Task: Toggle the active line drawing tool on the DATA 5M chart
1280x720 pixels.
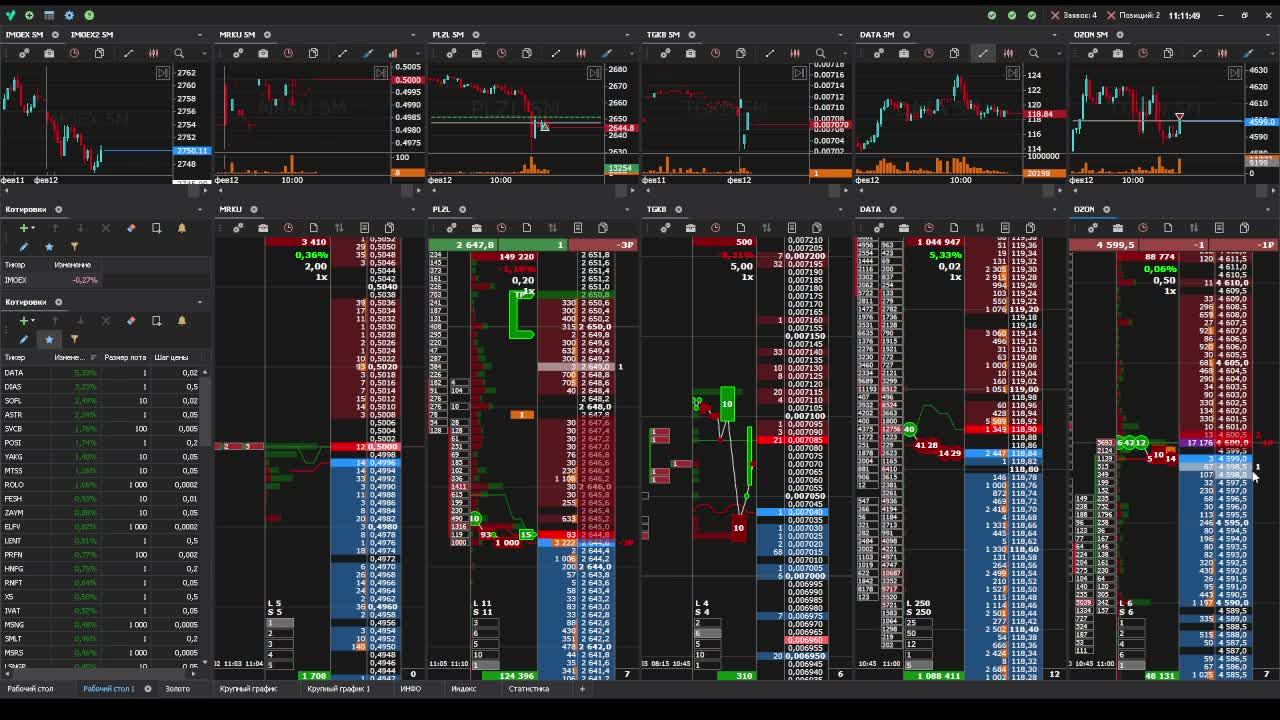Action: [983, 53]
